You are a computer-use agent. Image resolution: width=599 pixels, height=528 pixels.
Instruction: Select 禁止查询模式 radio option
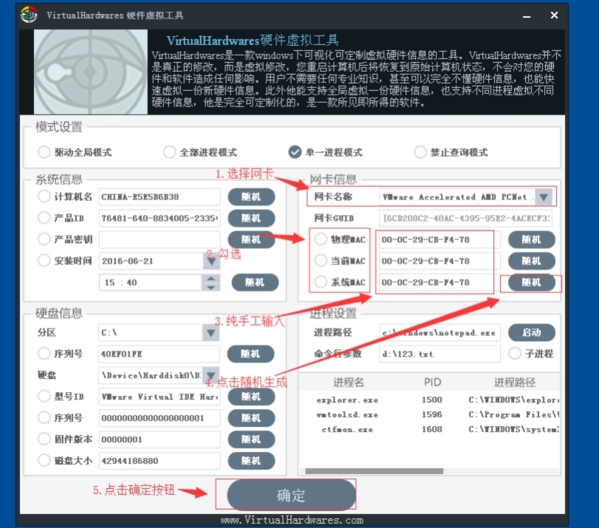point(420,152)
